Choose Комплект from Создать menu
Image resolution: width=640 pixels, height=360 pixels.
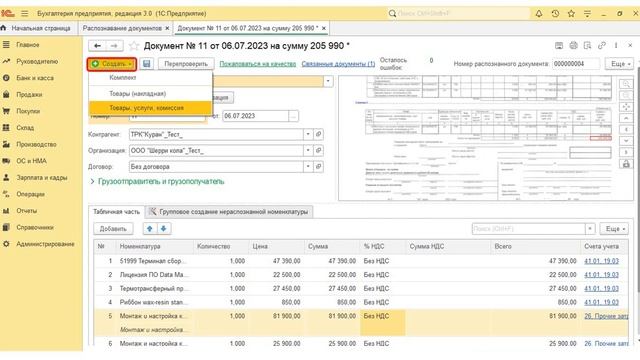122,77
